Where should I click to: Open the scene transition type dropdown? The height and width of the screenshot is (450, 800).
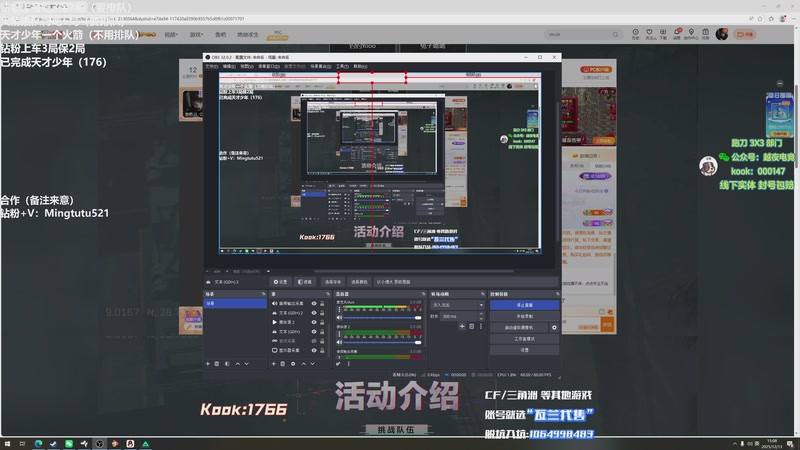pyautogui.click(x=457, y=305)
